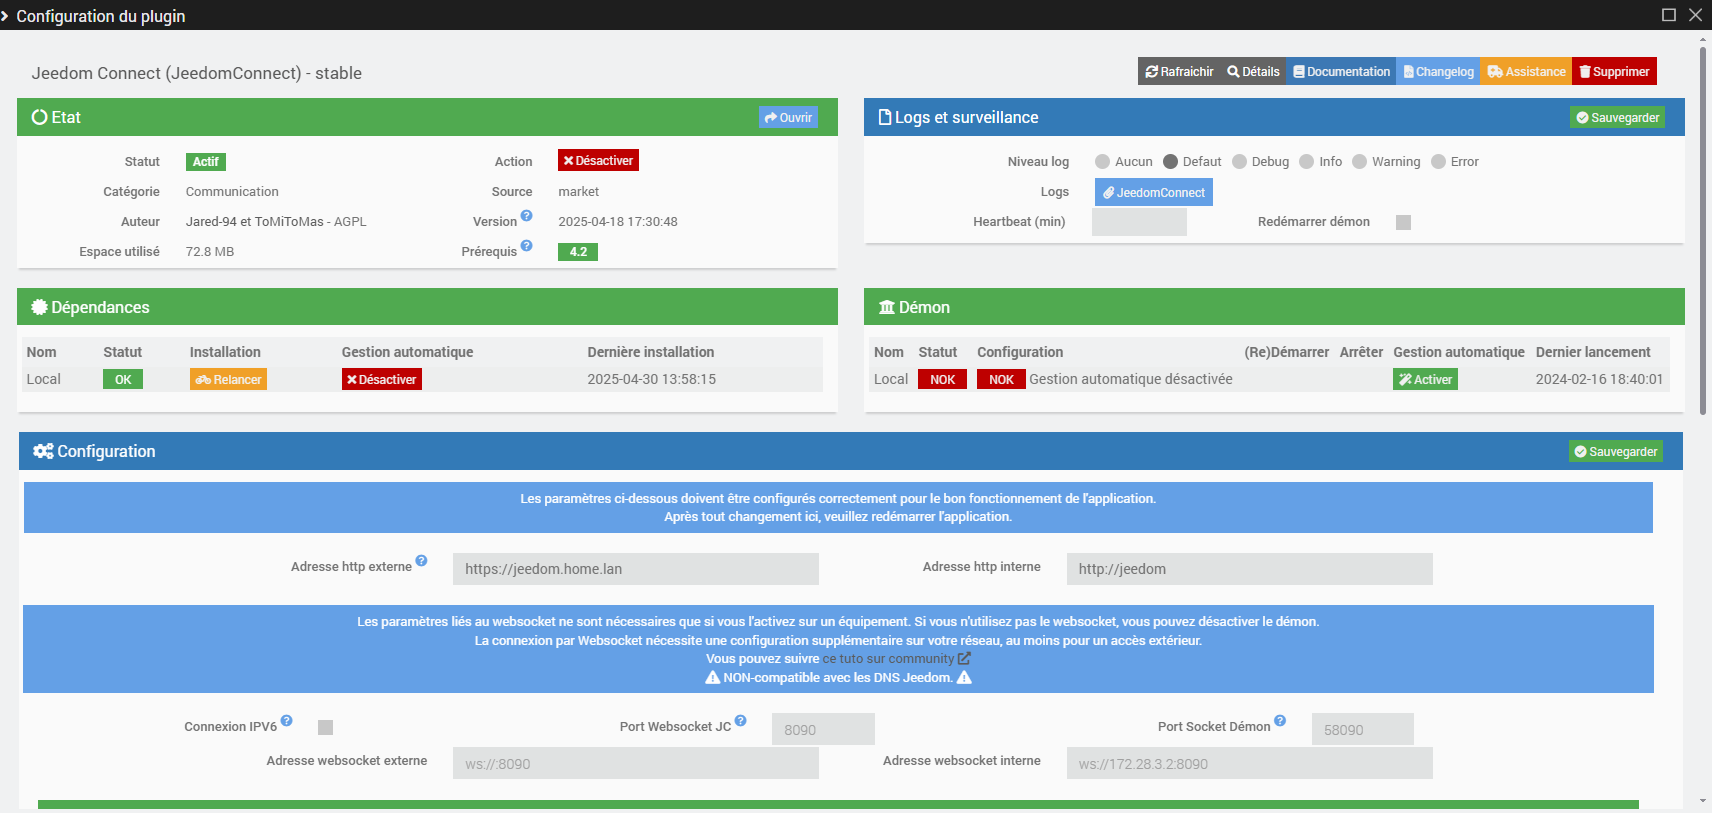Click the red Supprimer button
This screenshot has width=1712, height=813.
click(x=1614, y=71)
